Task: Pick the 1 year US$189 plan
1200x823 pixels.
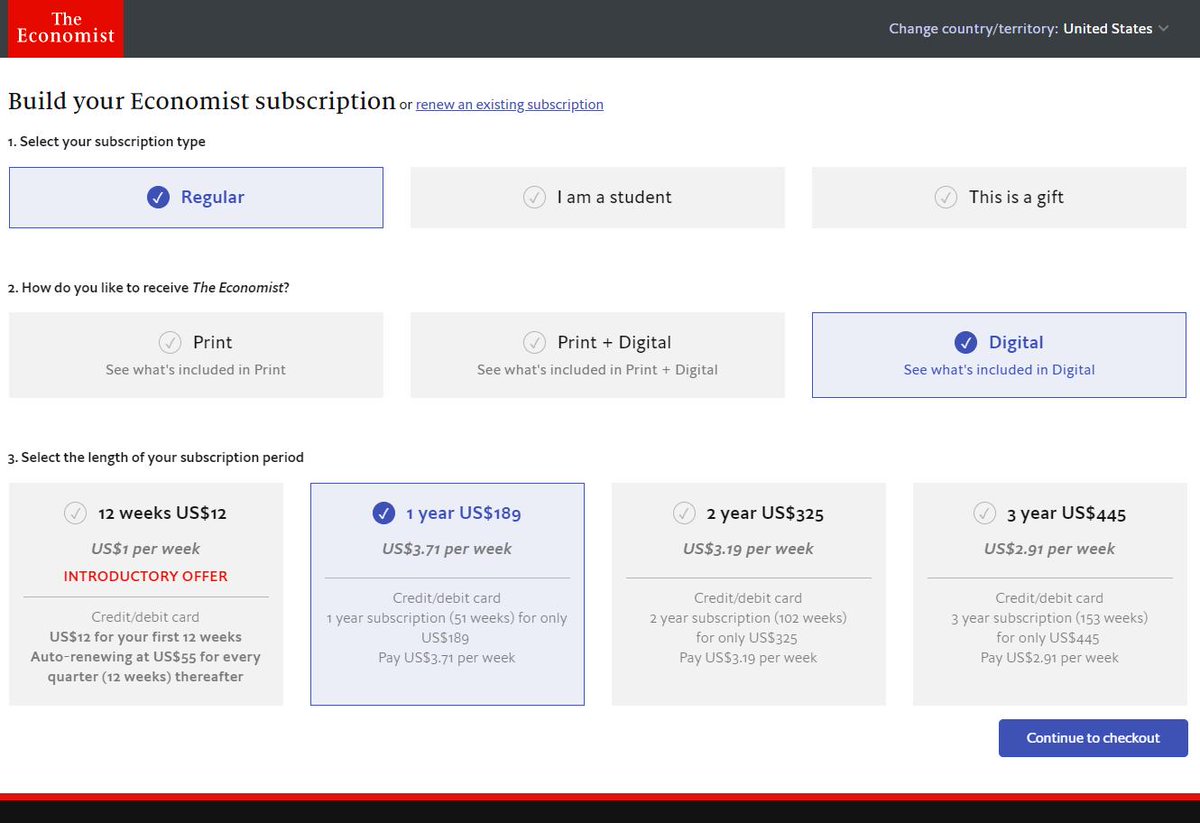Action: pyautogui.click(x=447, y=594)
